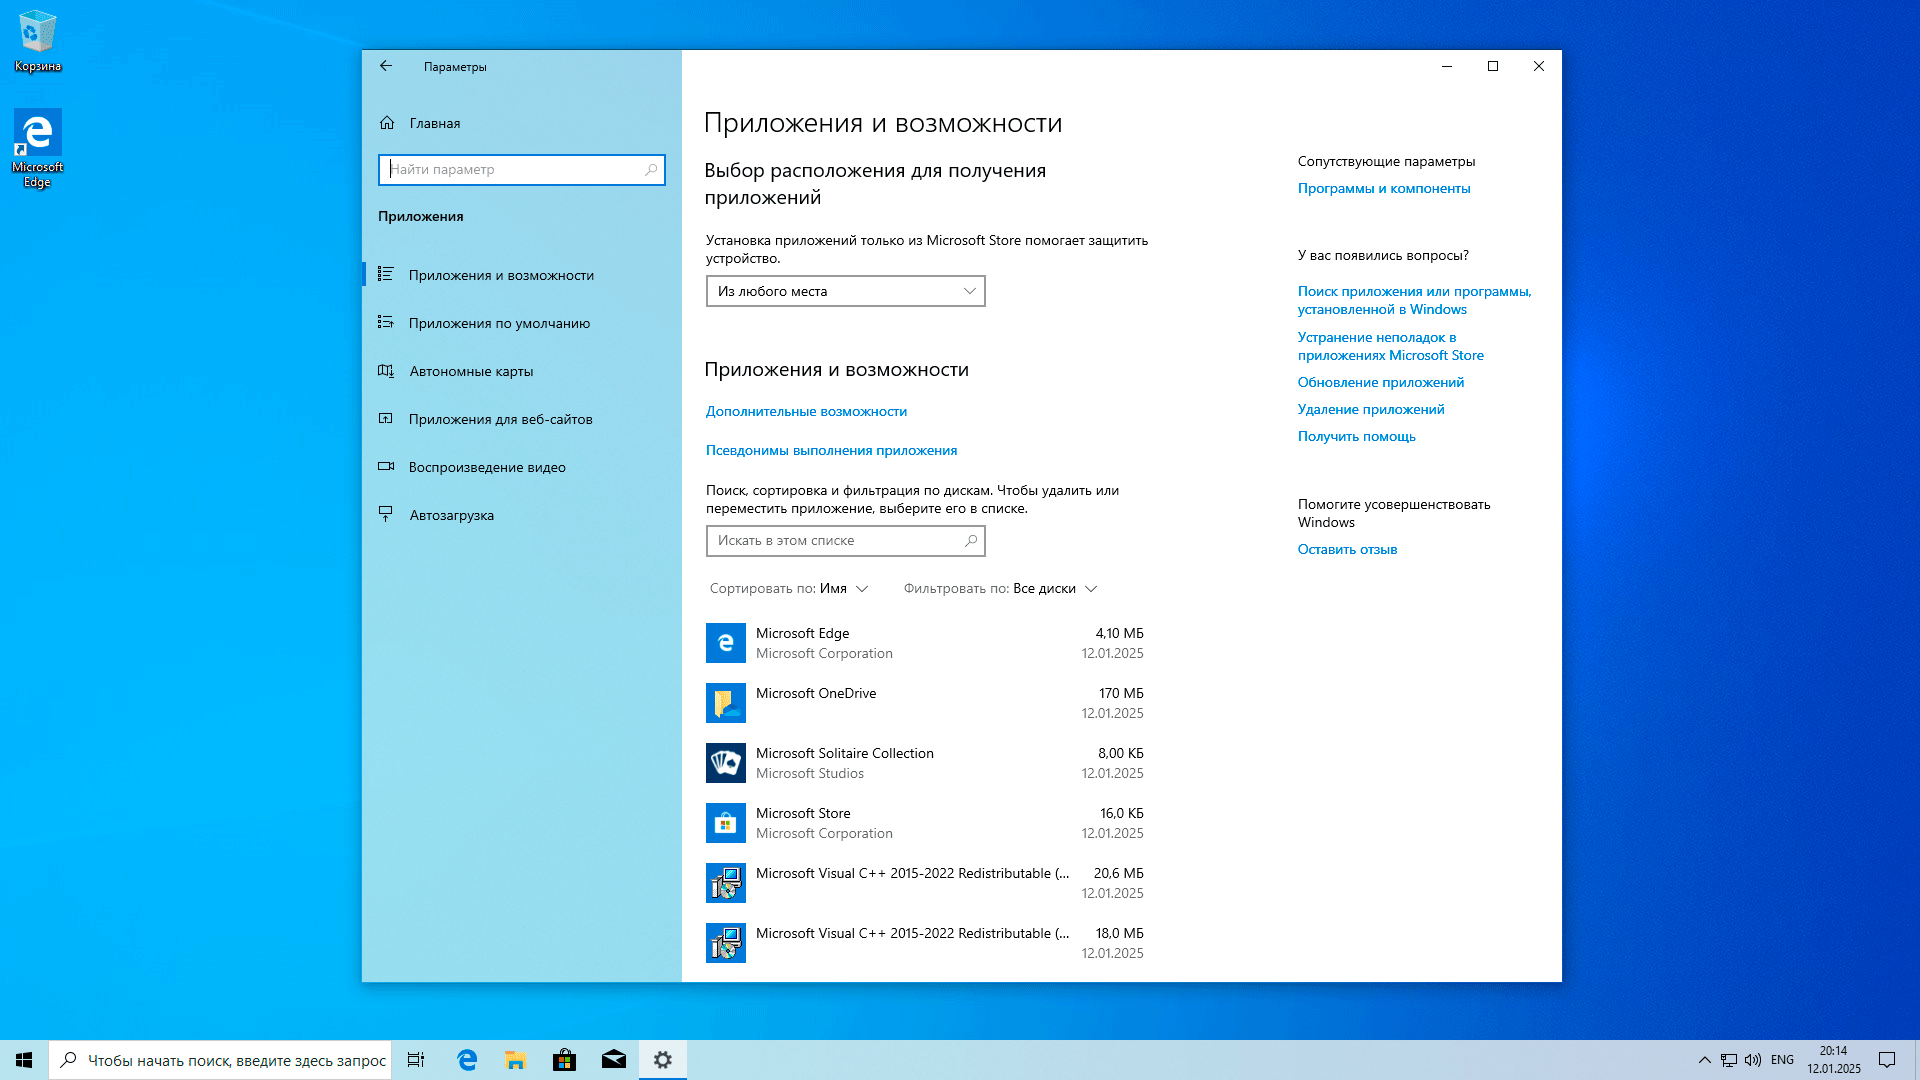Click the Воспроизведение видео sidebar icon
1920x1080 pixels.
coord(386,467)
